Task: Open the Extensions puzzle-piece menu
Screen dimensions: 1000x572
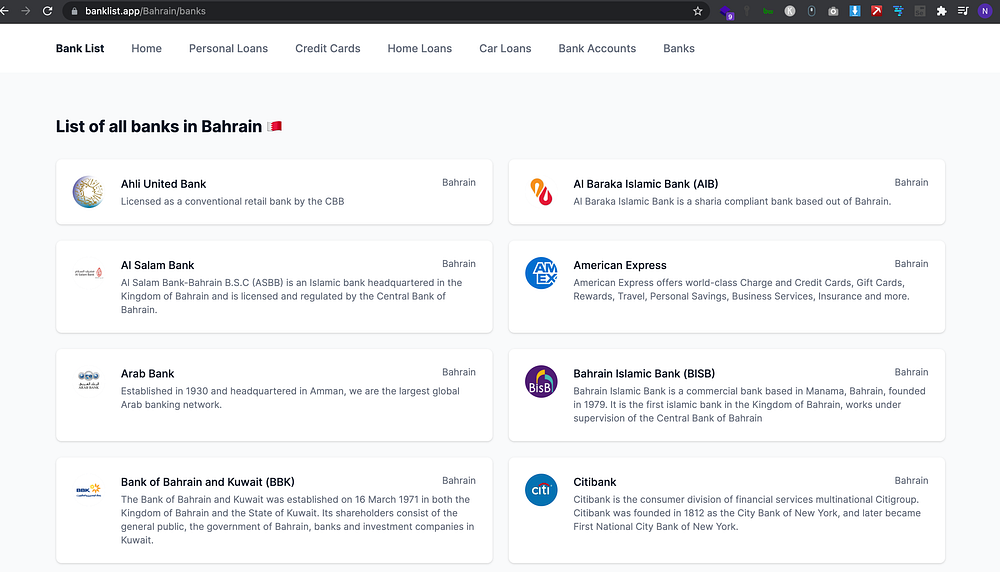Action: (x=941, y=11)
